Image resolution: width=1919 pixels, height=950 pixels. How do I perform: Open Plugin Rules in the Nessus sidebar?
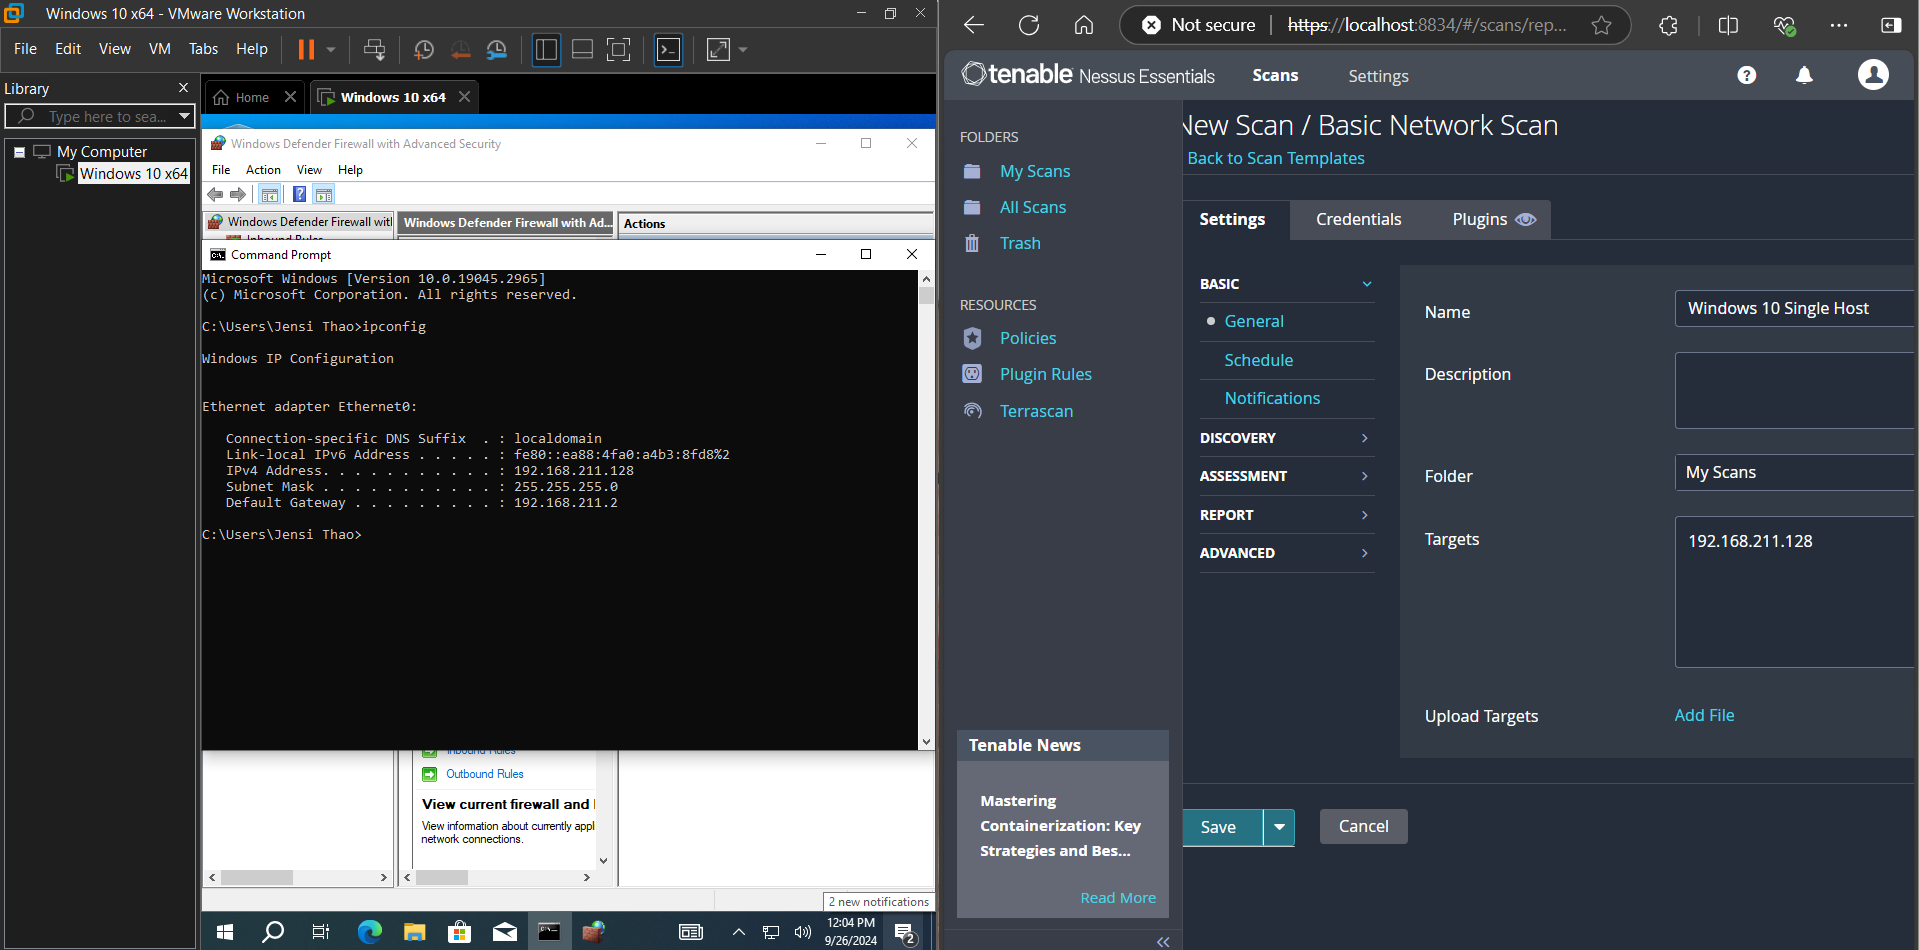[x=1046, y=374]
